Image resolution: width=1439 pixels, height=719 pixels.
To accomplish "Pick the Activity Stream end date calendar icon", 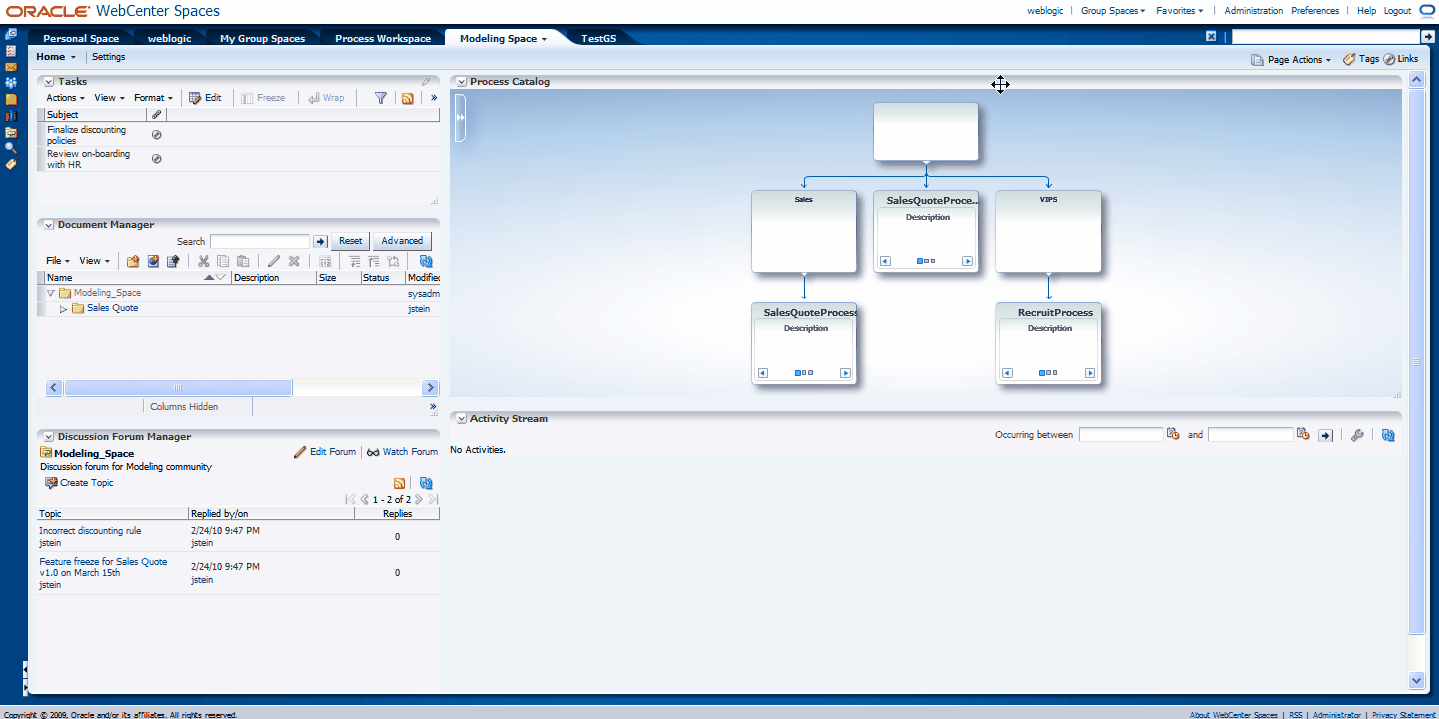I will [x=1303, y=434].
